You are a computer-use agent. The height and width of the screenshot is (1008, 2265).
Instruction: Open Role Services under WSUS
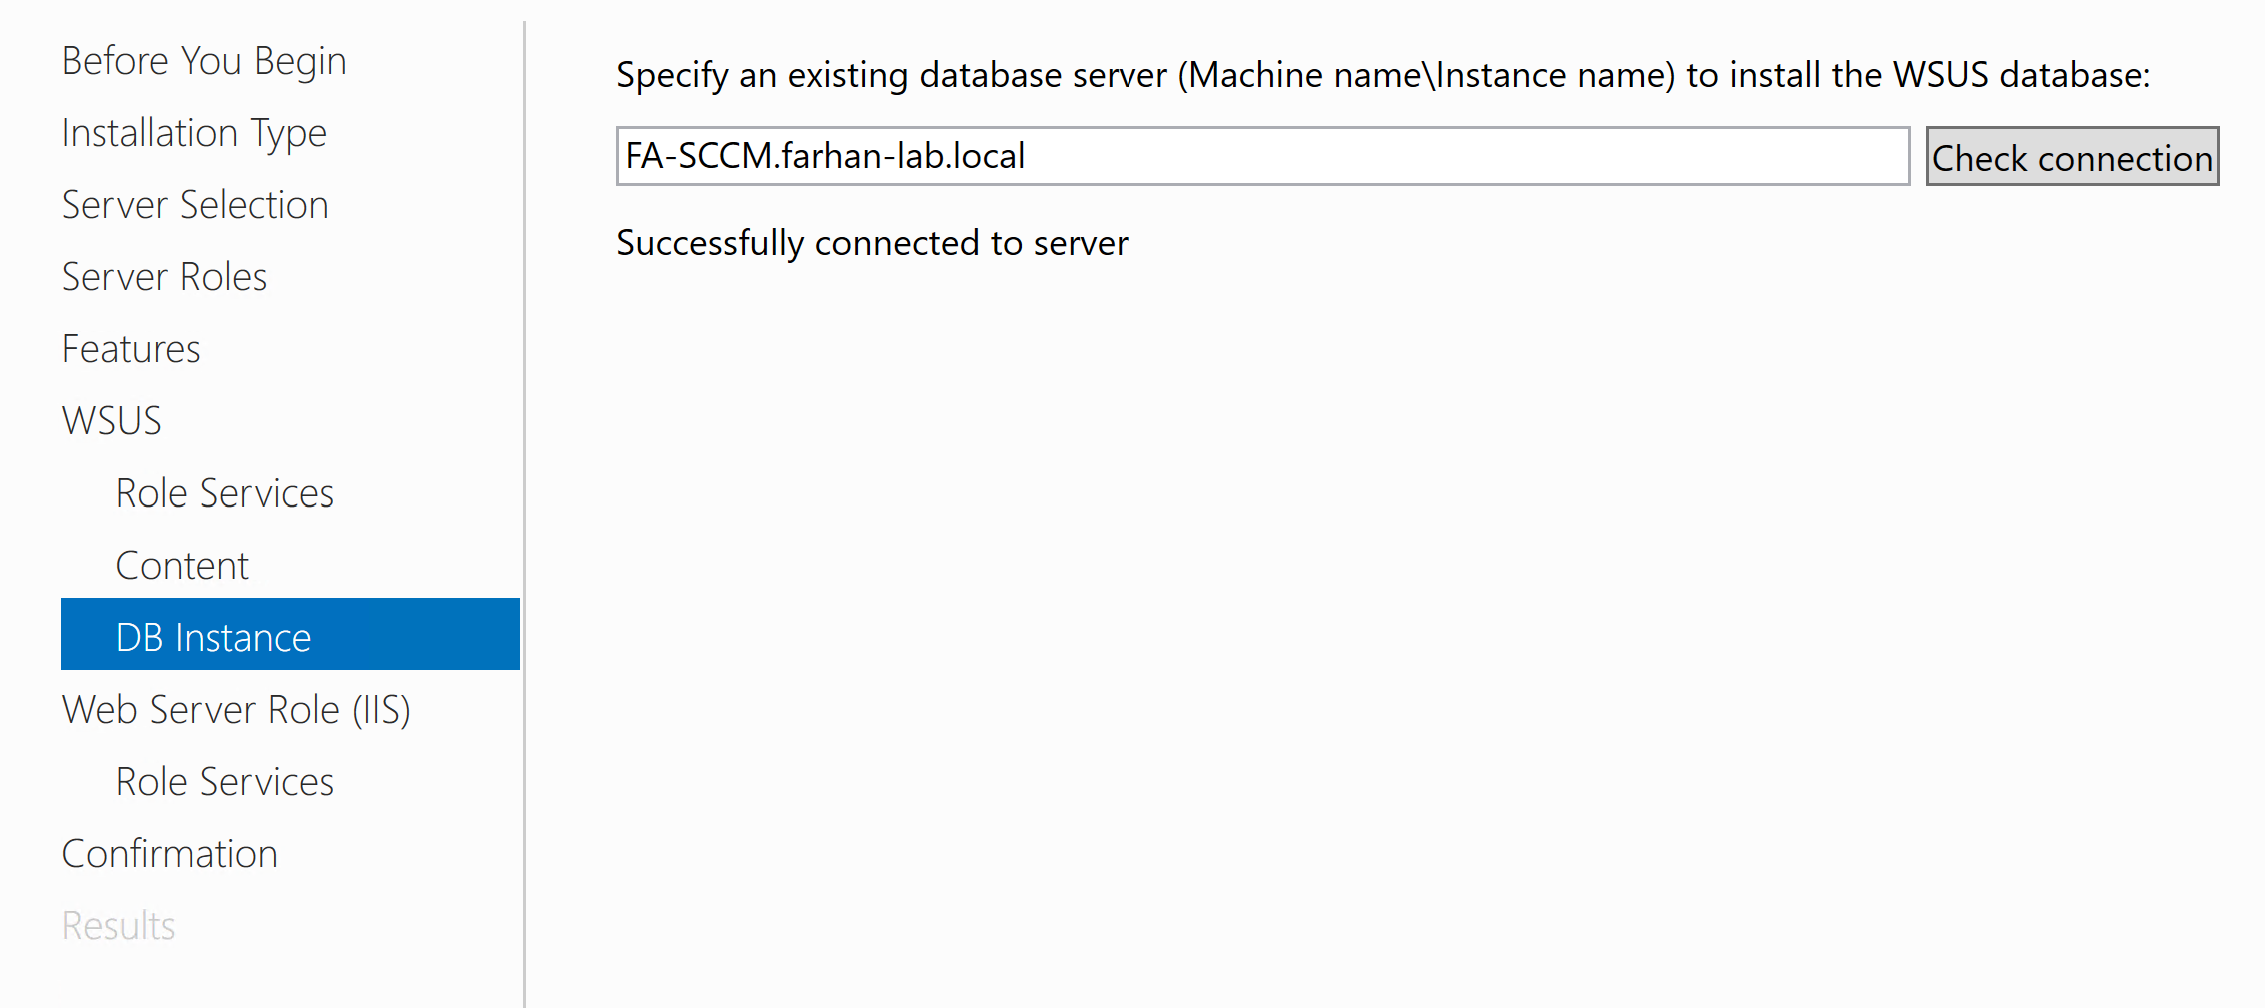tap(224, 493)
